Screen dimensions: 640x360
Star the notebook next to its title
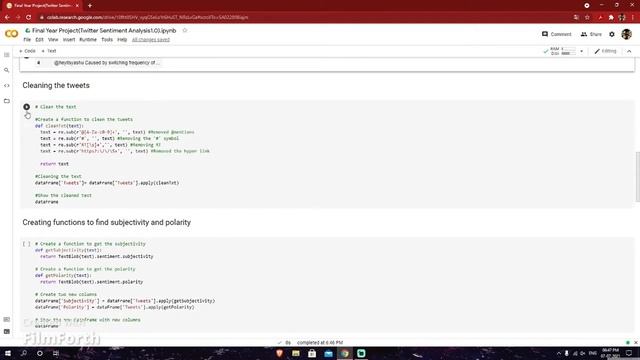point(184,31)
